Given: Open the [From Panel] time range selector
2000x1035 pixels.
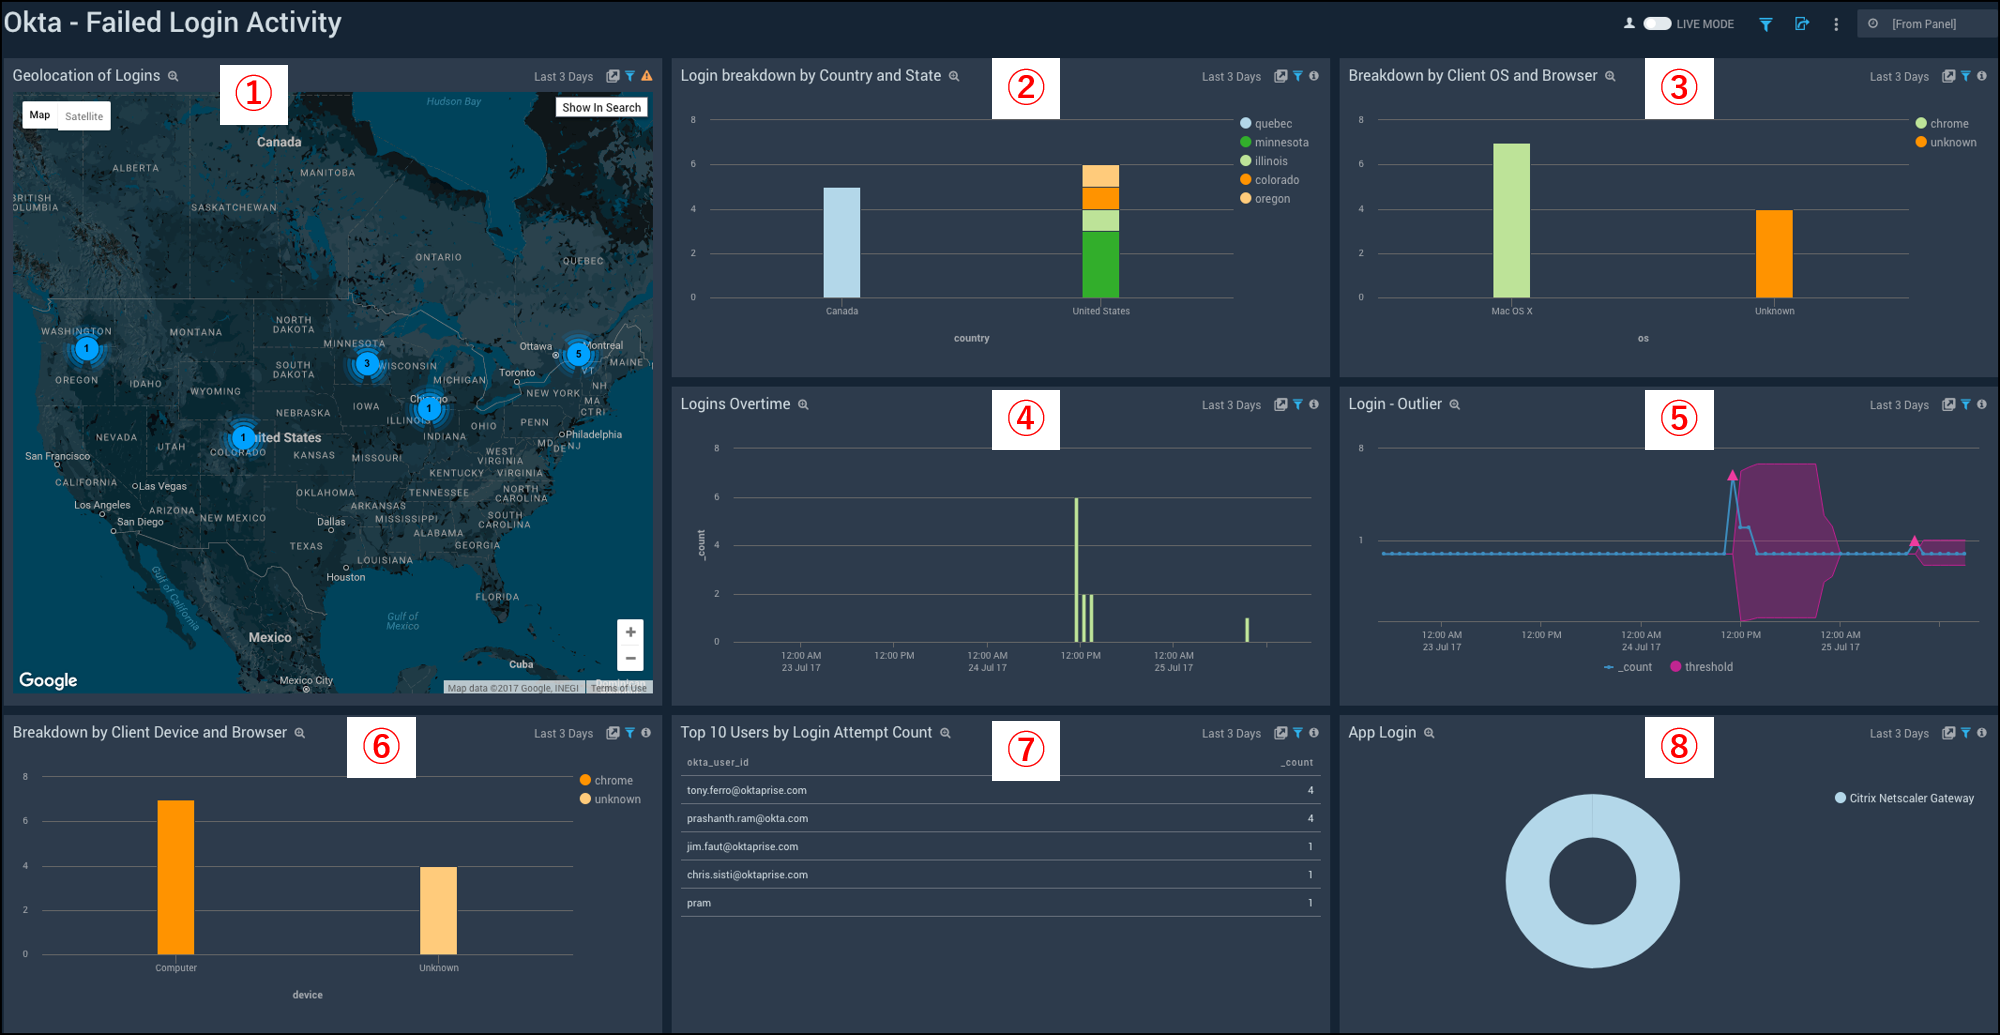Looking at the screenshot, I should 1926,24.
